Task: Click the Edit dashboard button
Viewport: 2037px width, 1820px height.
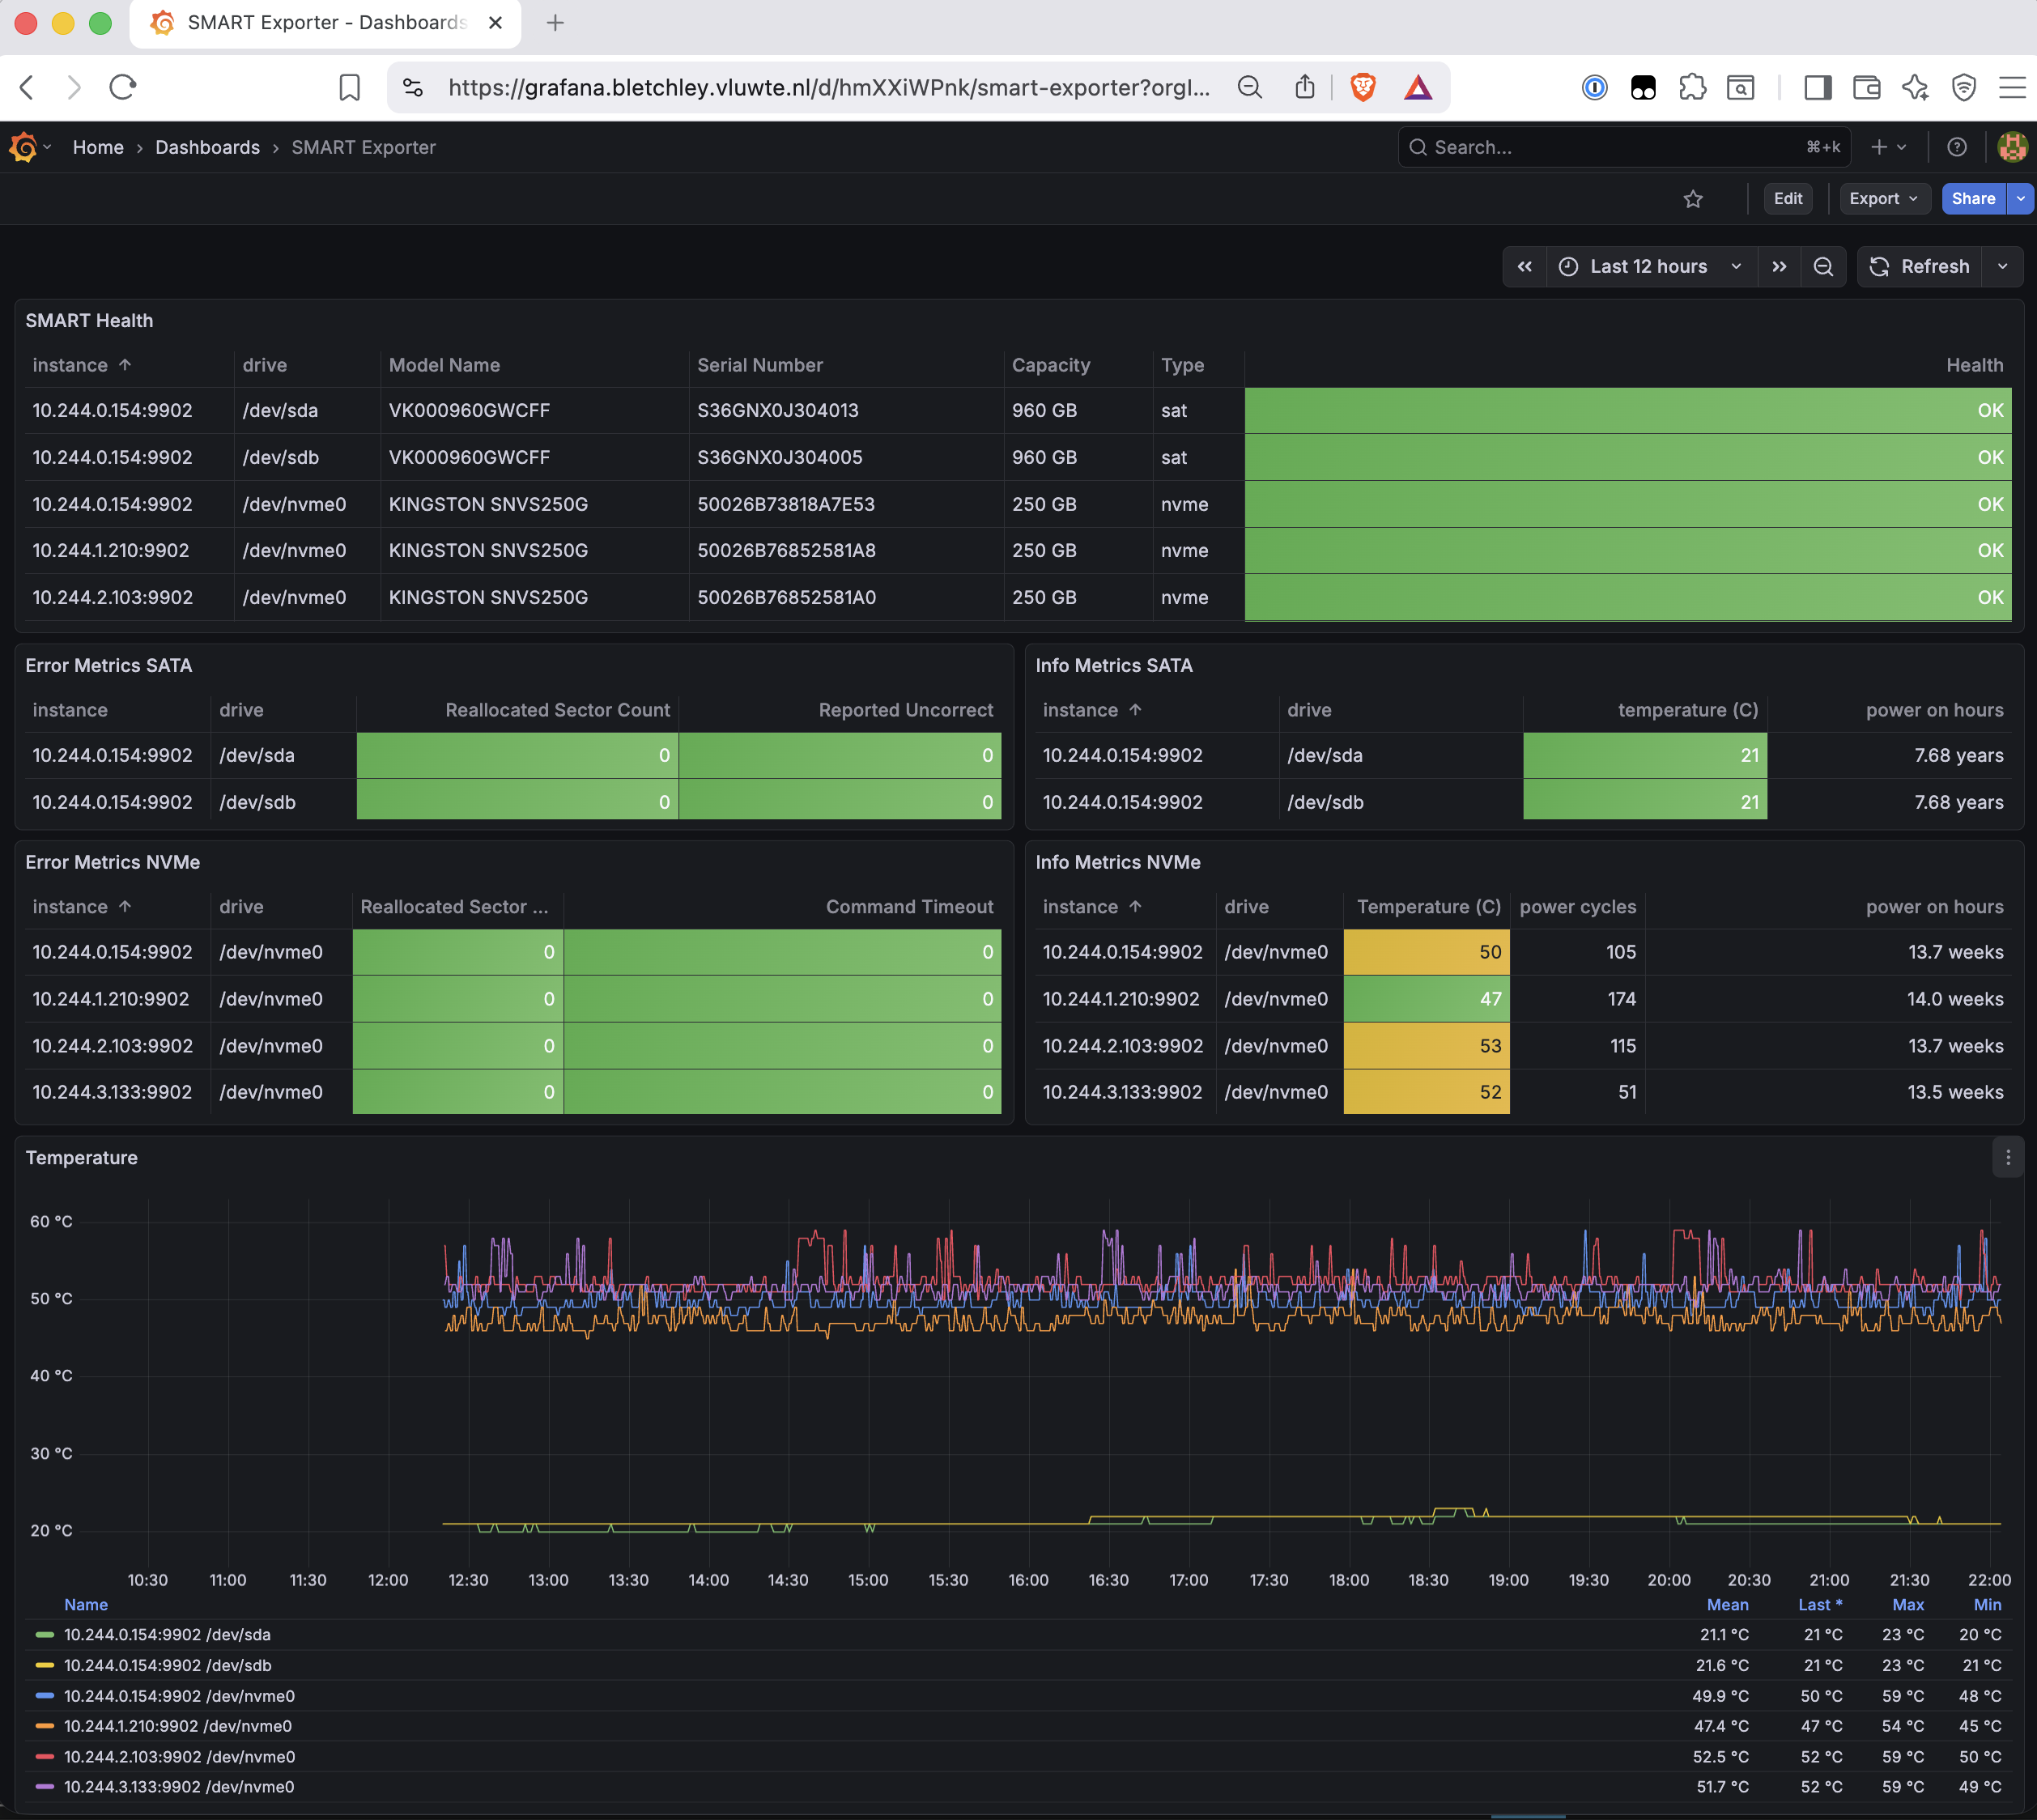Action: (x=1788, y=199)
